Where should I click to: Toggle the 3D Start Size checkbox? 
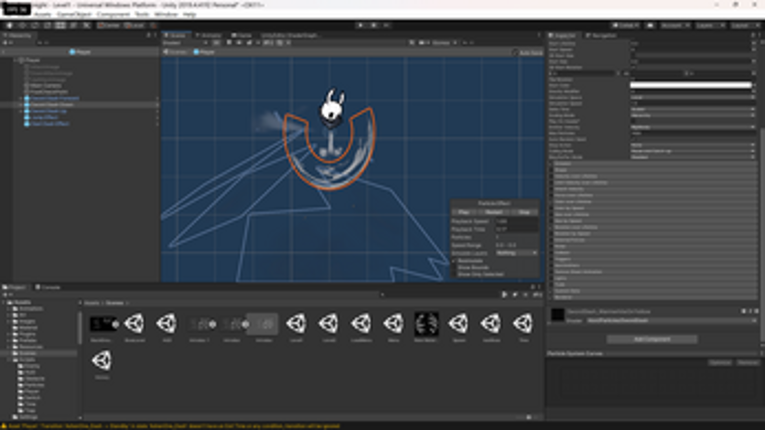tap(633, 56)
